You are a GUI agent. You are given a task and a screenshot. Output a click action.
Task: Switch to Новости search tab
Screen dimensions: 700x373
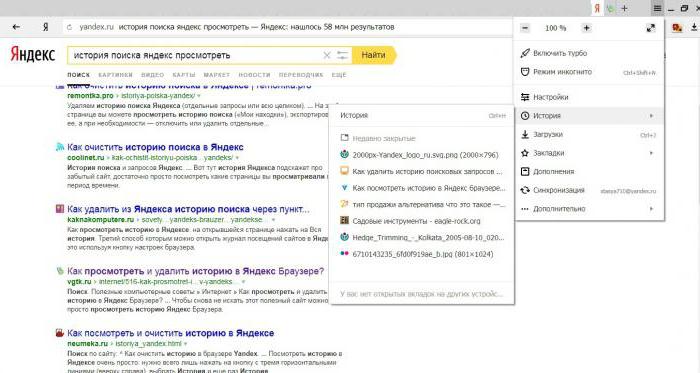point(254,75)
